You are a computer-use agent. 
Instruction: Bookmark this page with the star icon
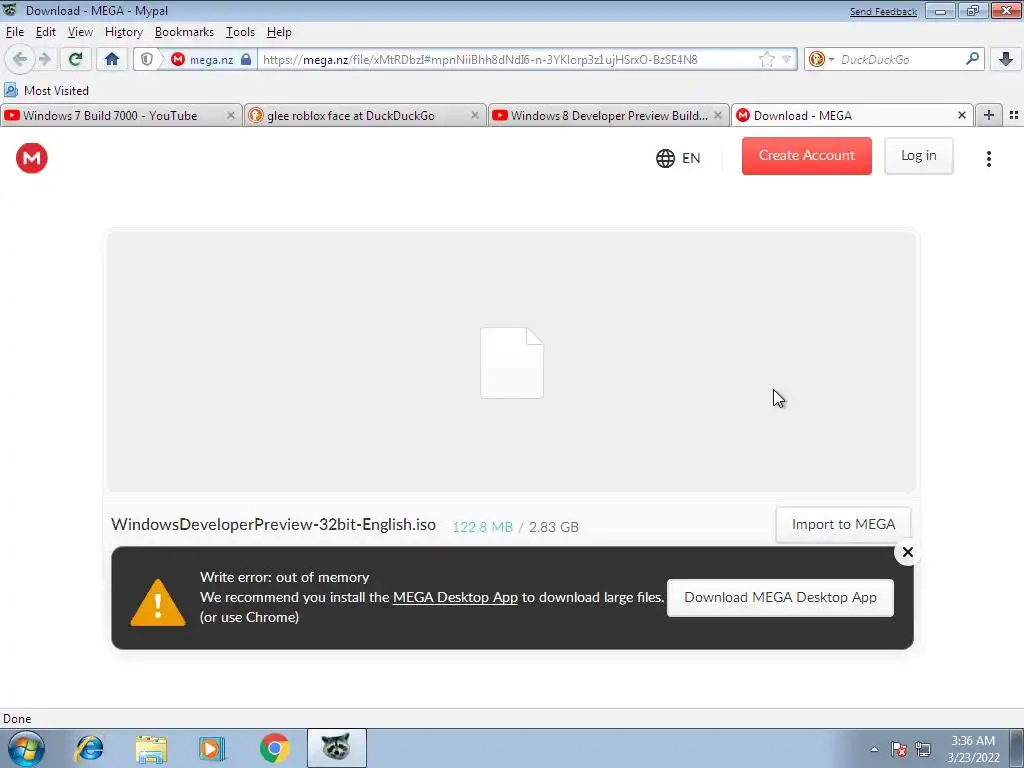[767, 59]
